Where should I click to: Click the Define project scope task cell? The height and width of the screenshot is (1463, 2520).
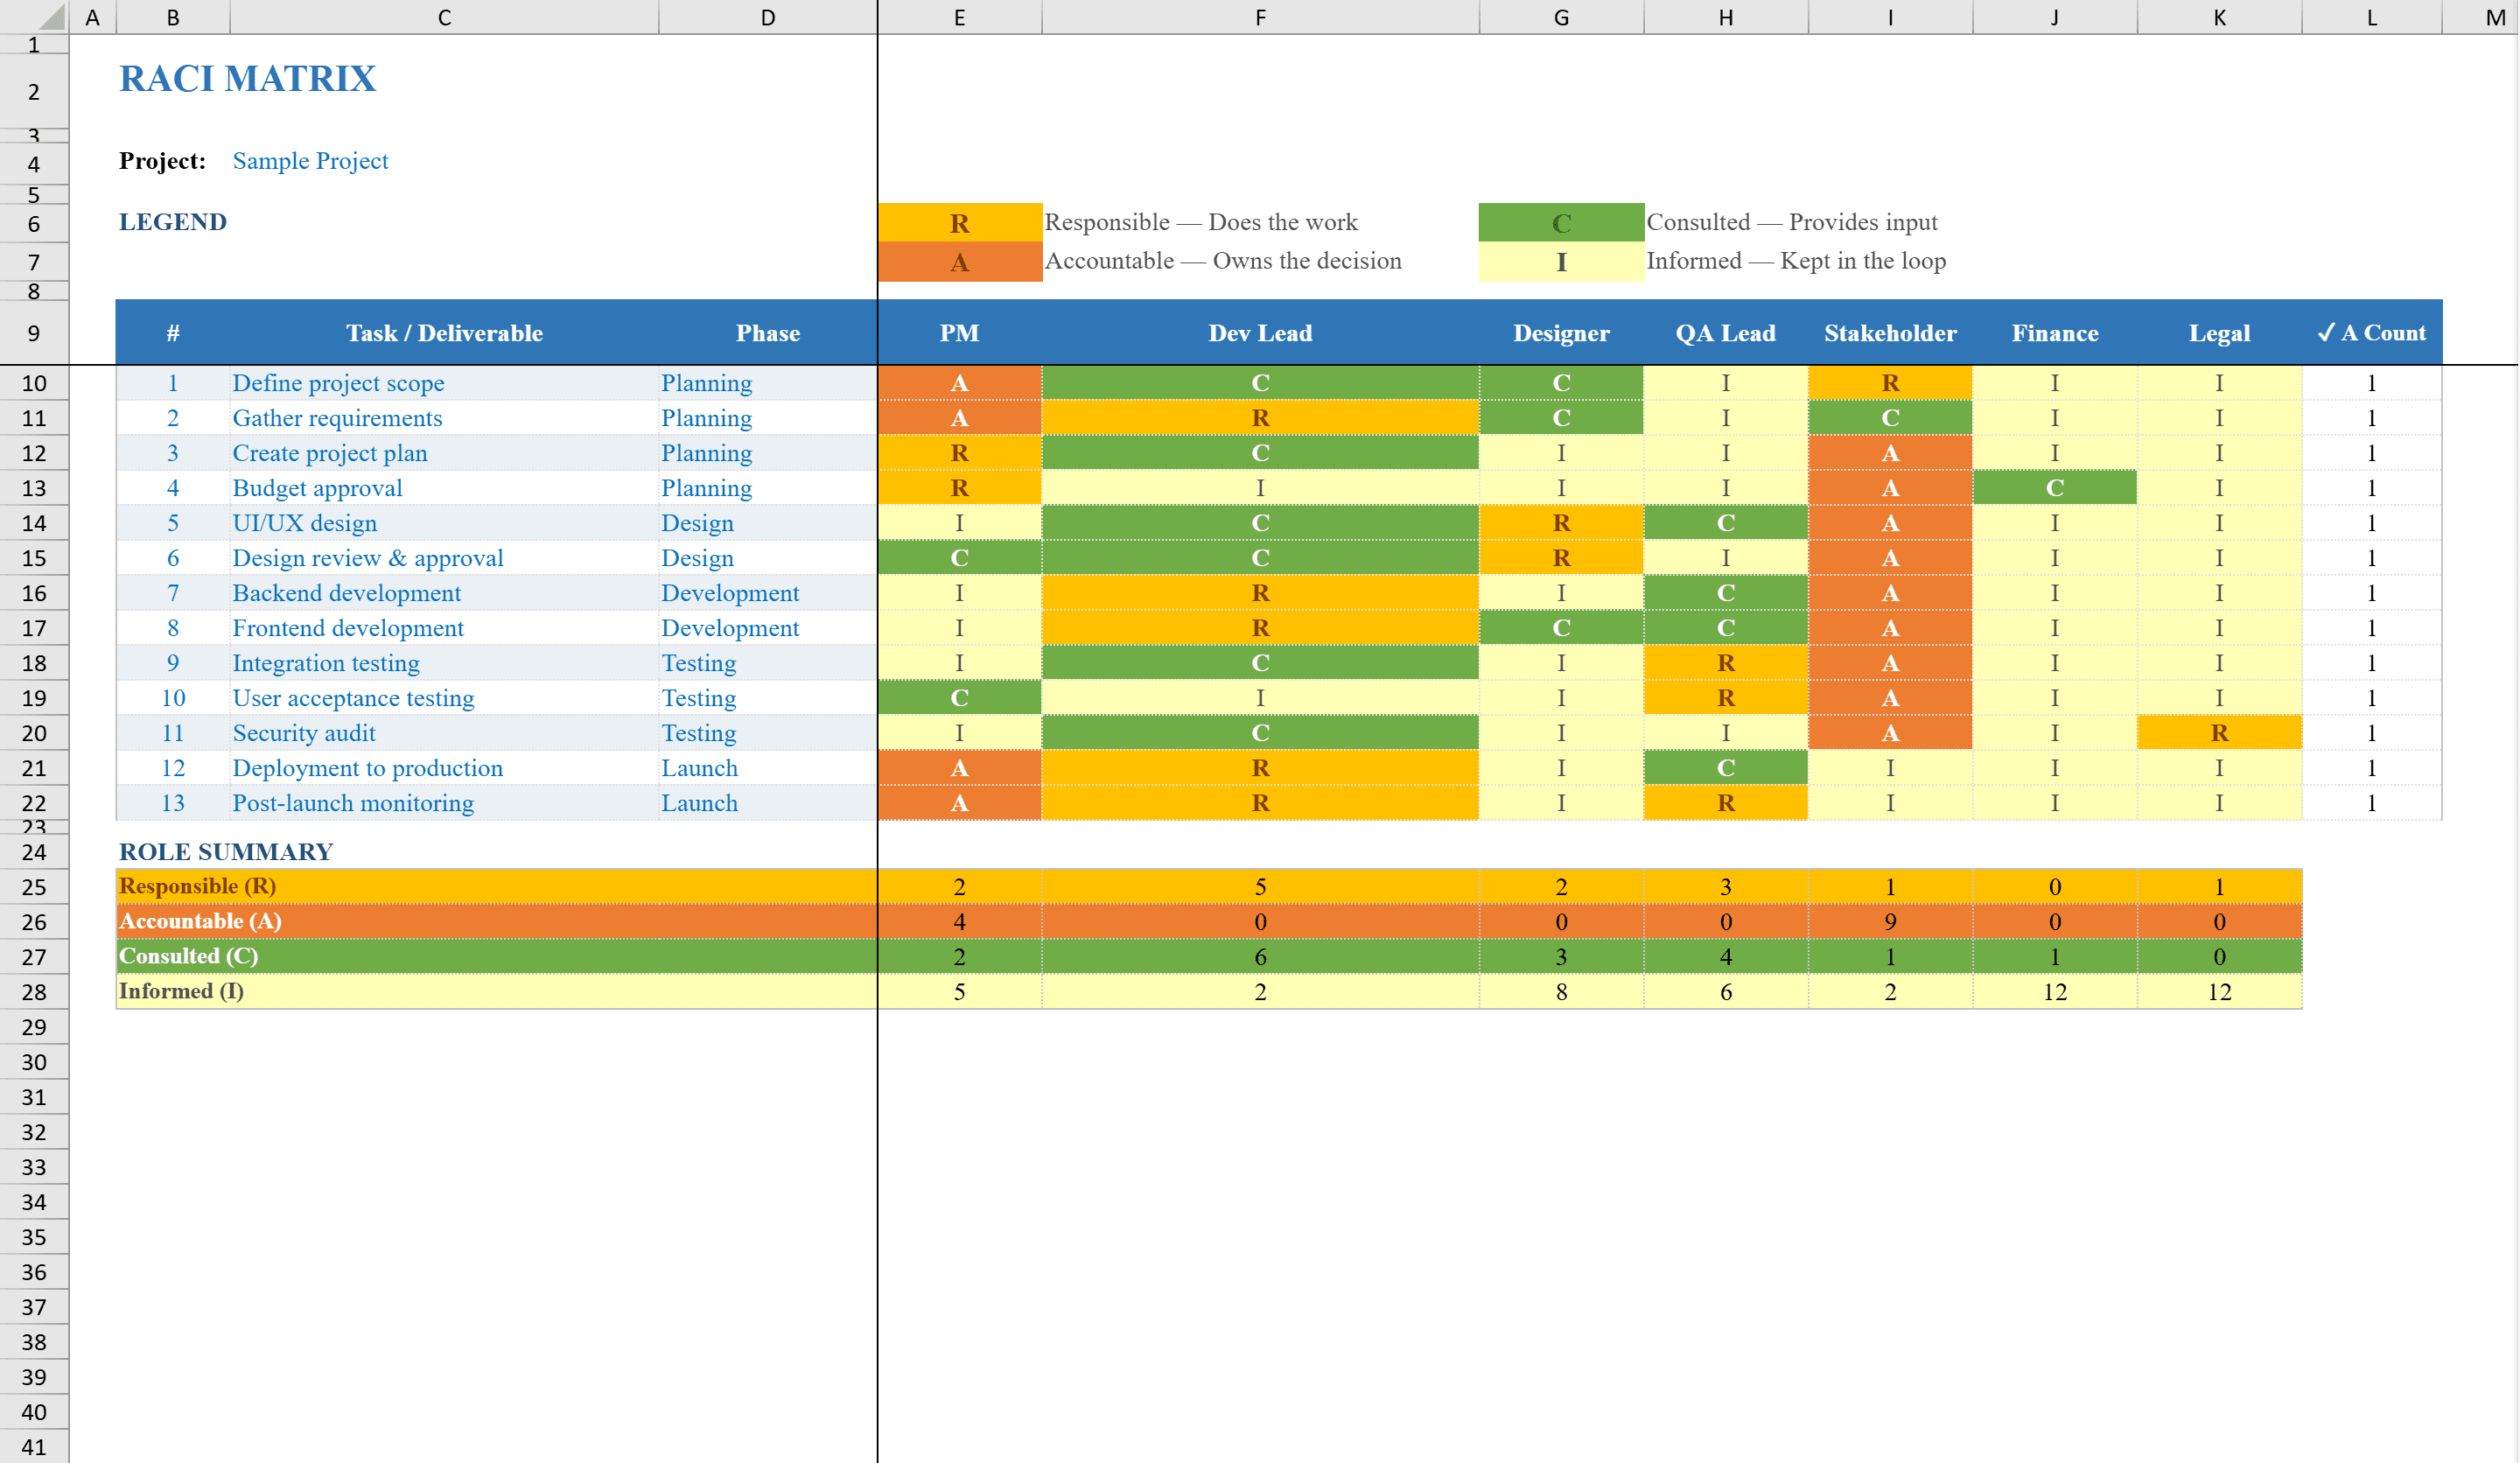click(339, 383)
